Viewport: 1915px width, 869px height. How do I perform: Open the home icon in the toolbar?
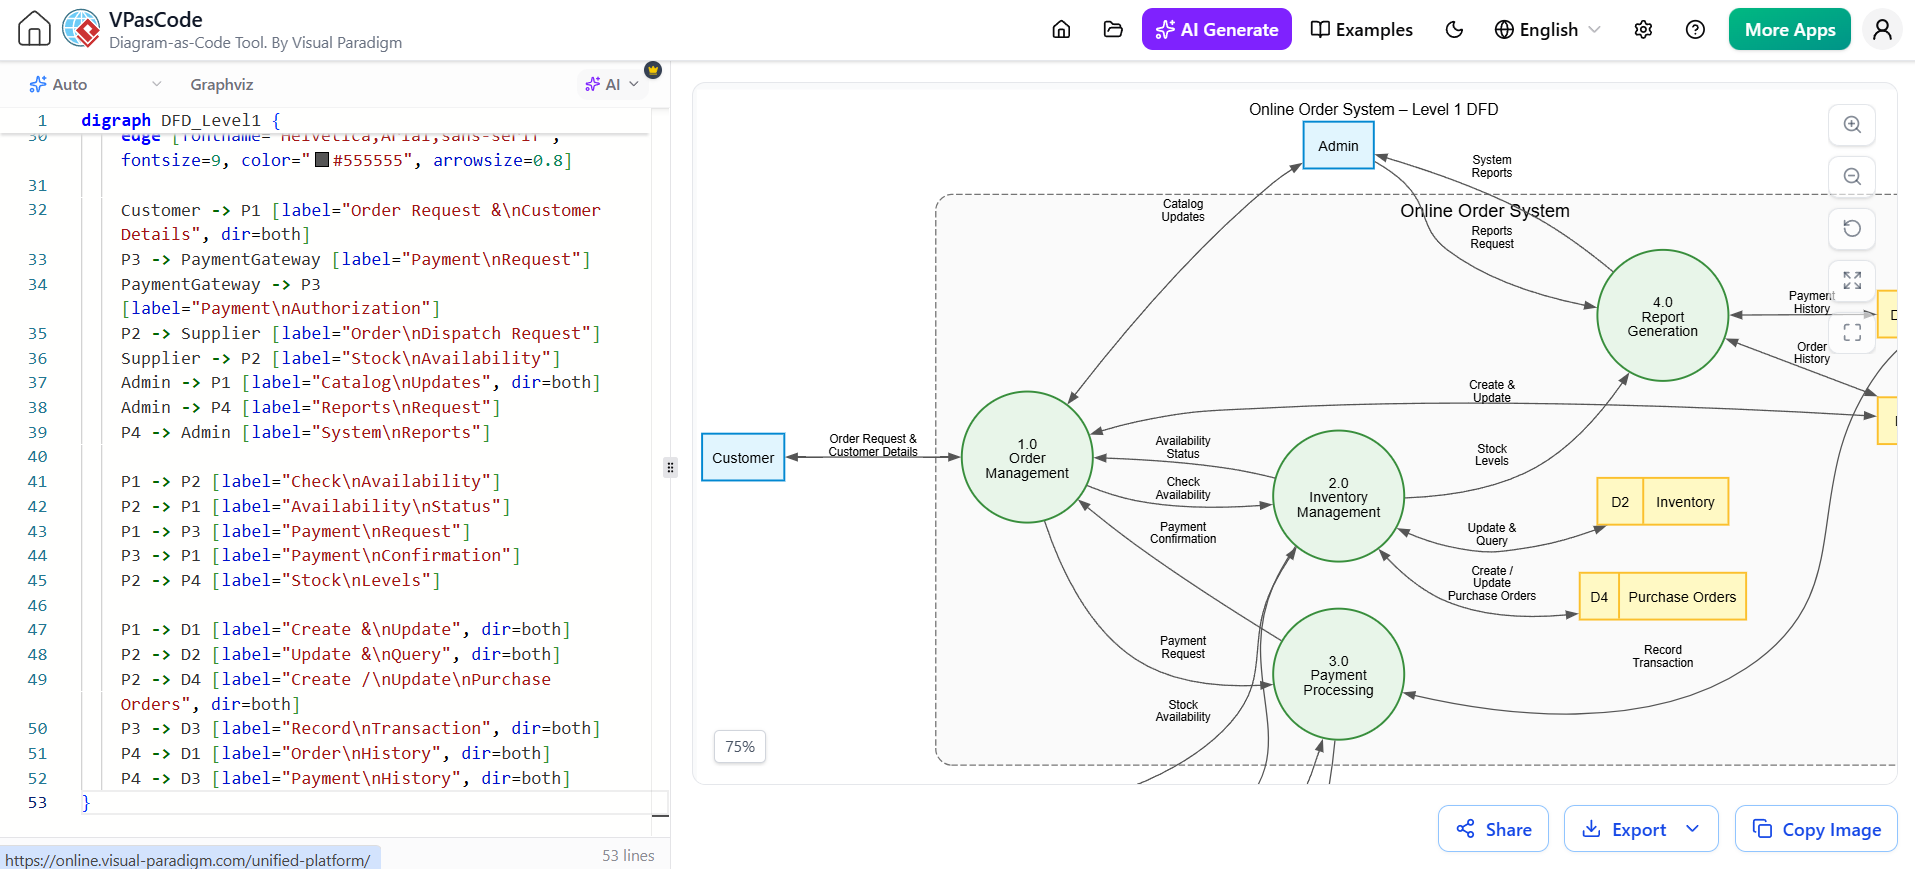point(1061,29)
